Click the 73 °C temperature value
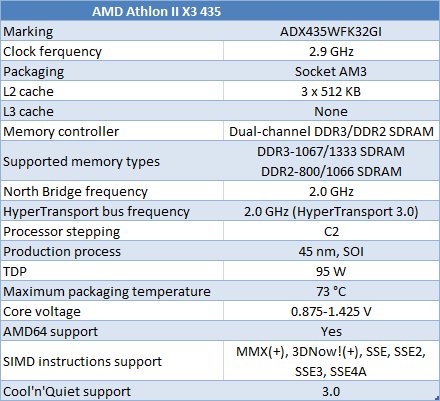440x401 pixels. coord(331,291)
